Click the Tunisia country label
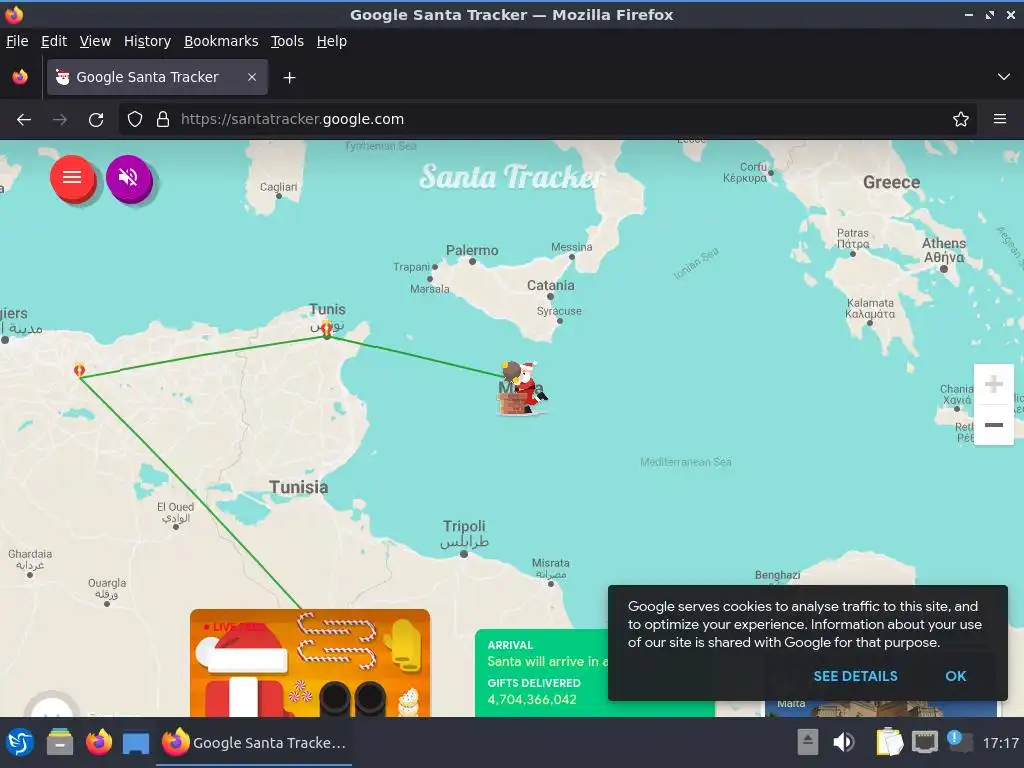This screenshot has height=768, width=1024. (x=298, y=487)
